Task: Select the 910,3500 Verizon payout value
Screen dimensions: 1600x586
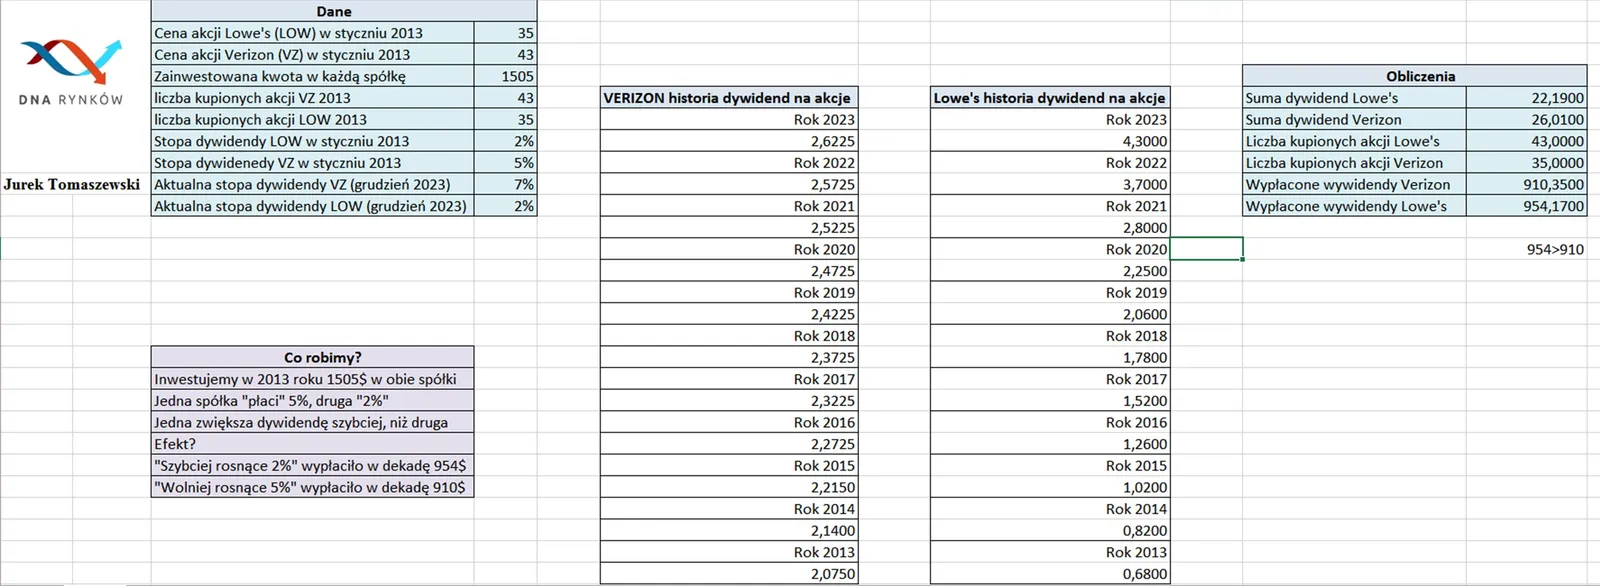Action: pos(1527,185)
